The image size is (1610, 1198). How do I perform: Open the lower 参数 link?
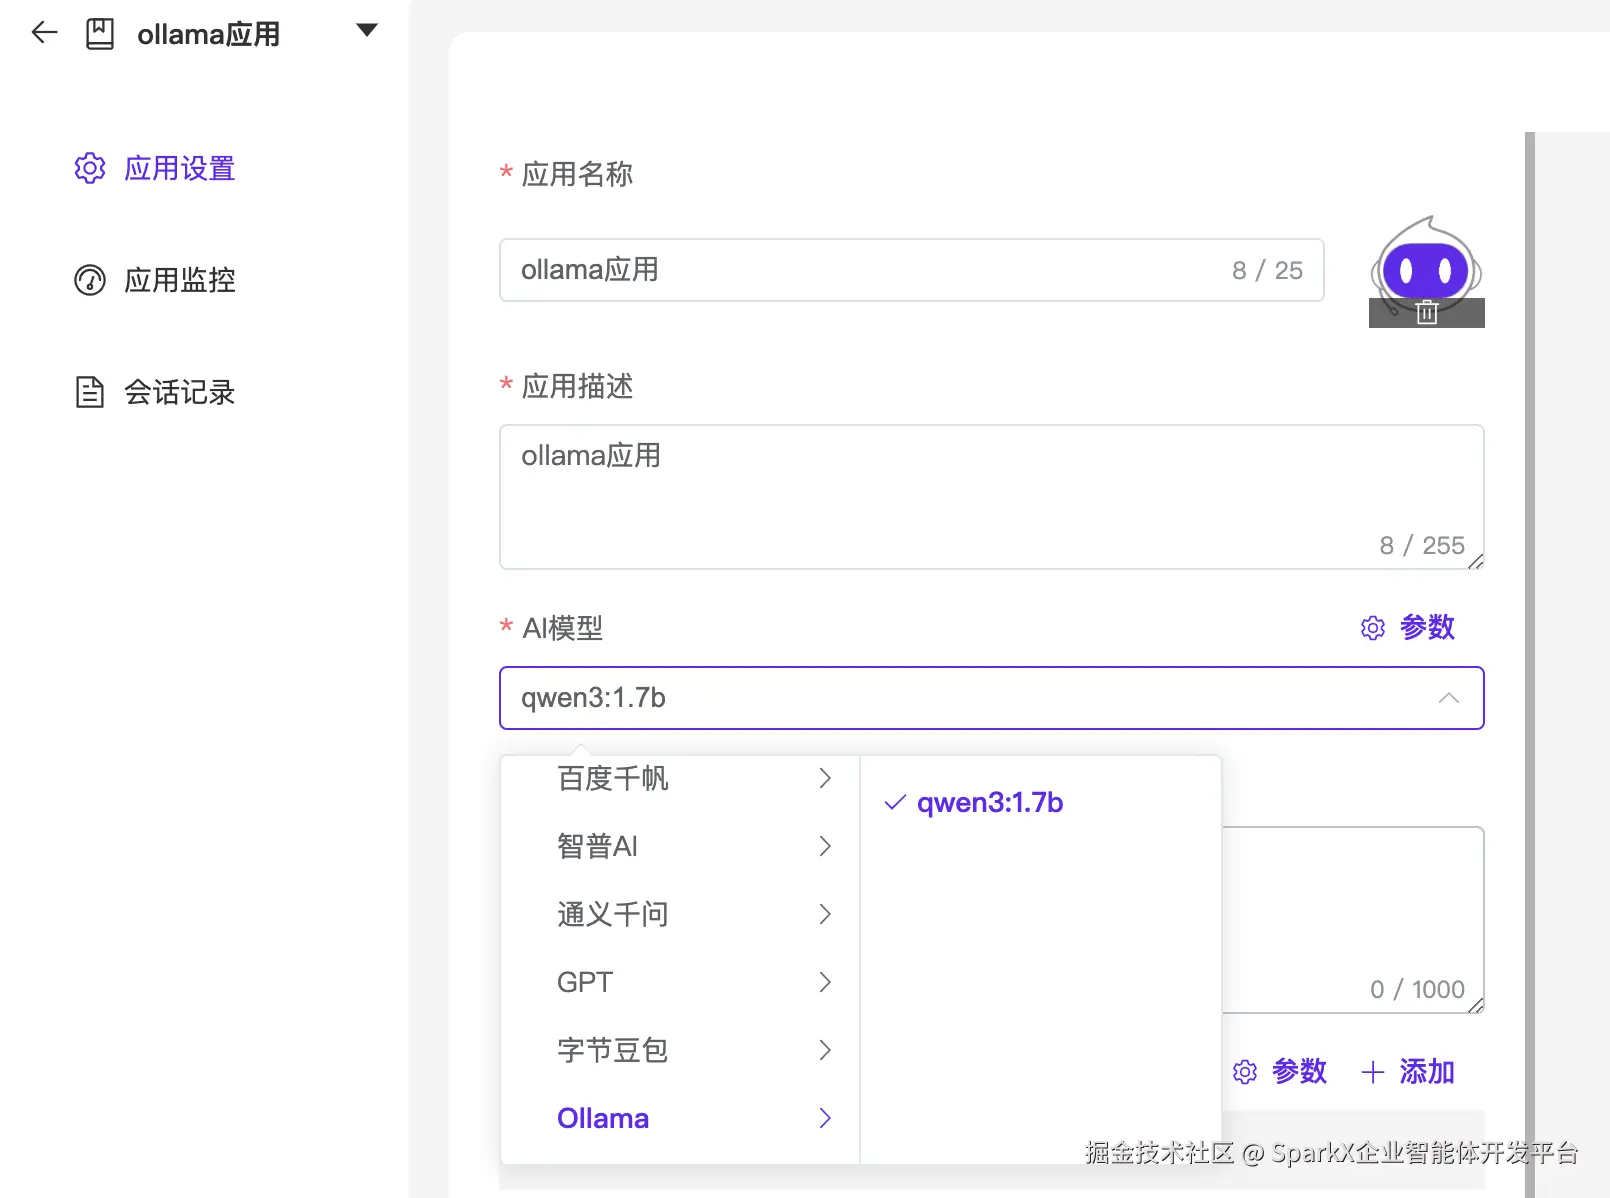[x=1299, y=1071]
